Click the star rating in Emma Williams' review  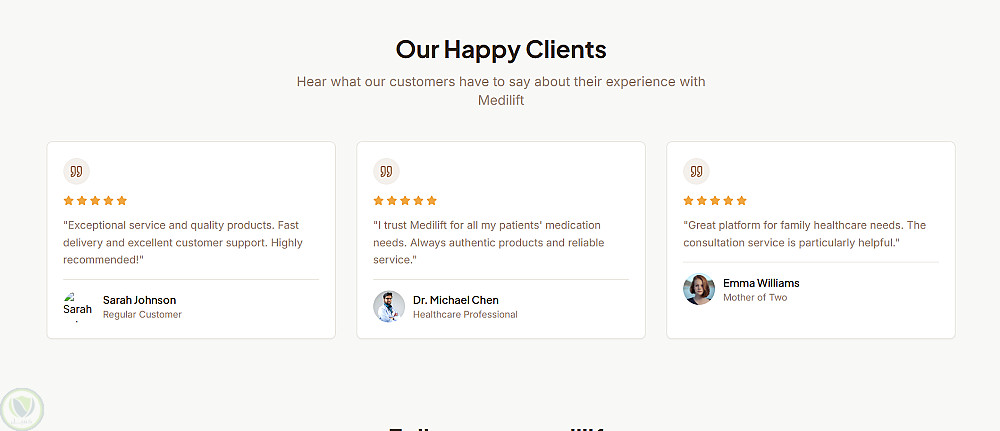pos(715,201)
